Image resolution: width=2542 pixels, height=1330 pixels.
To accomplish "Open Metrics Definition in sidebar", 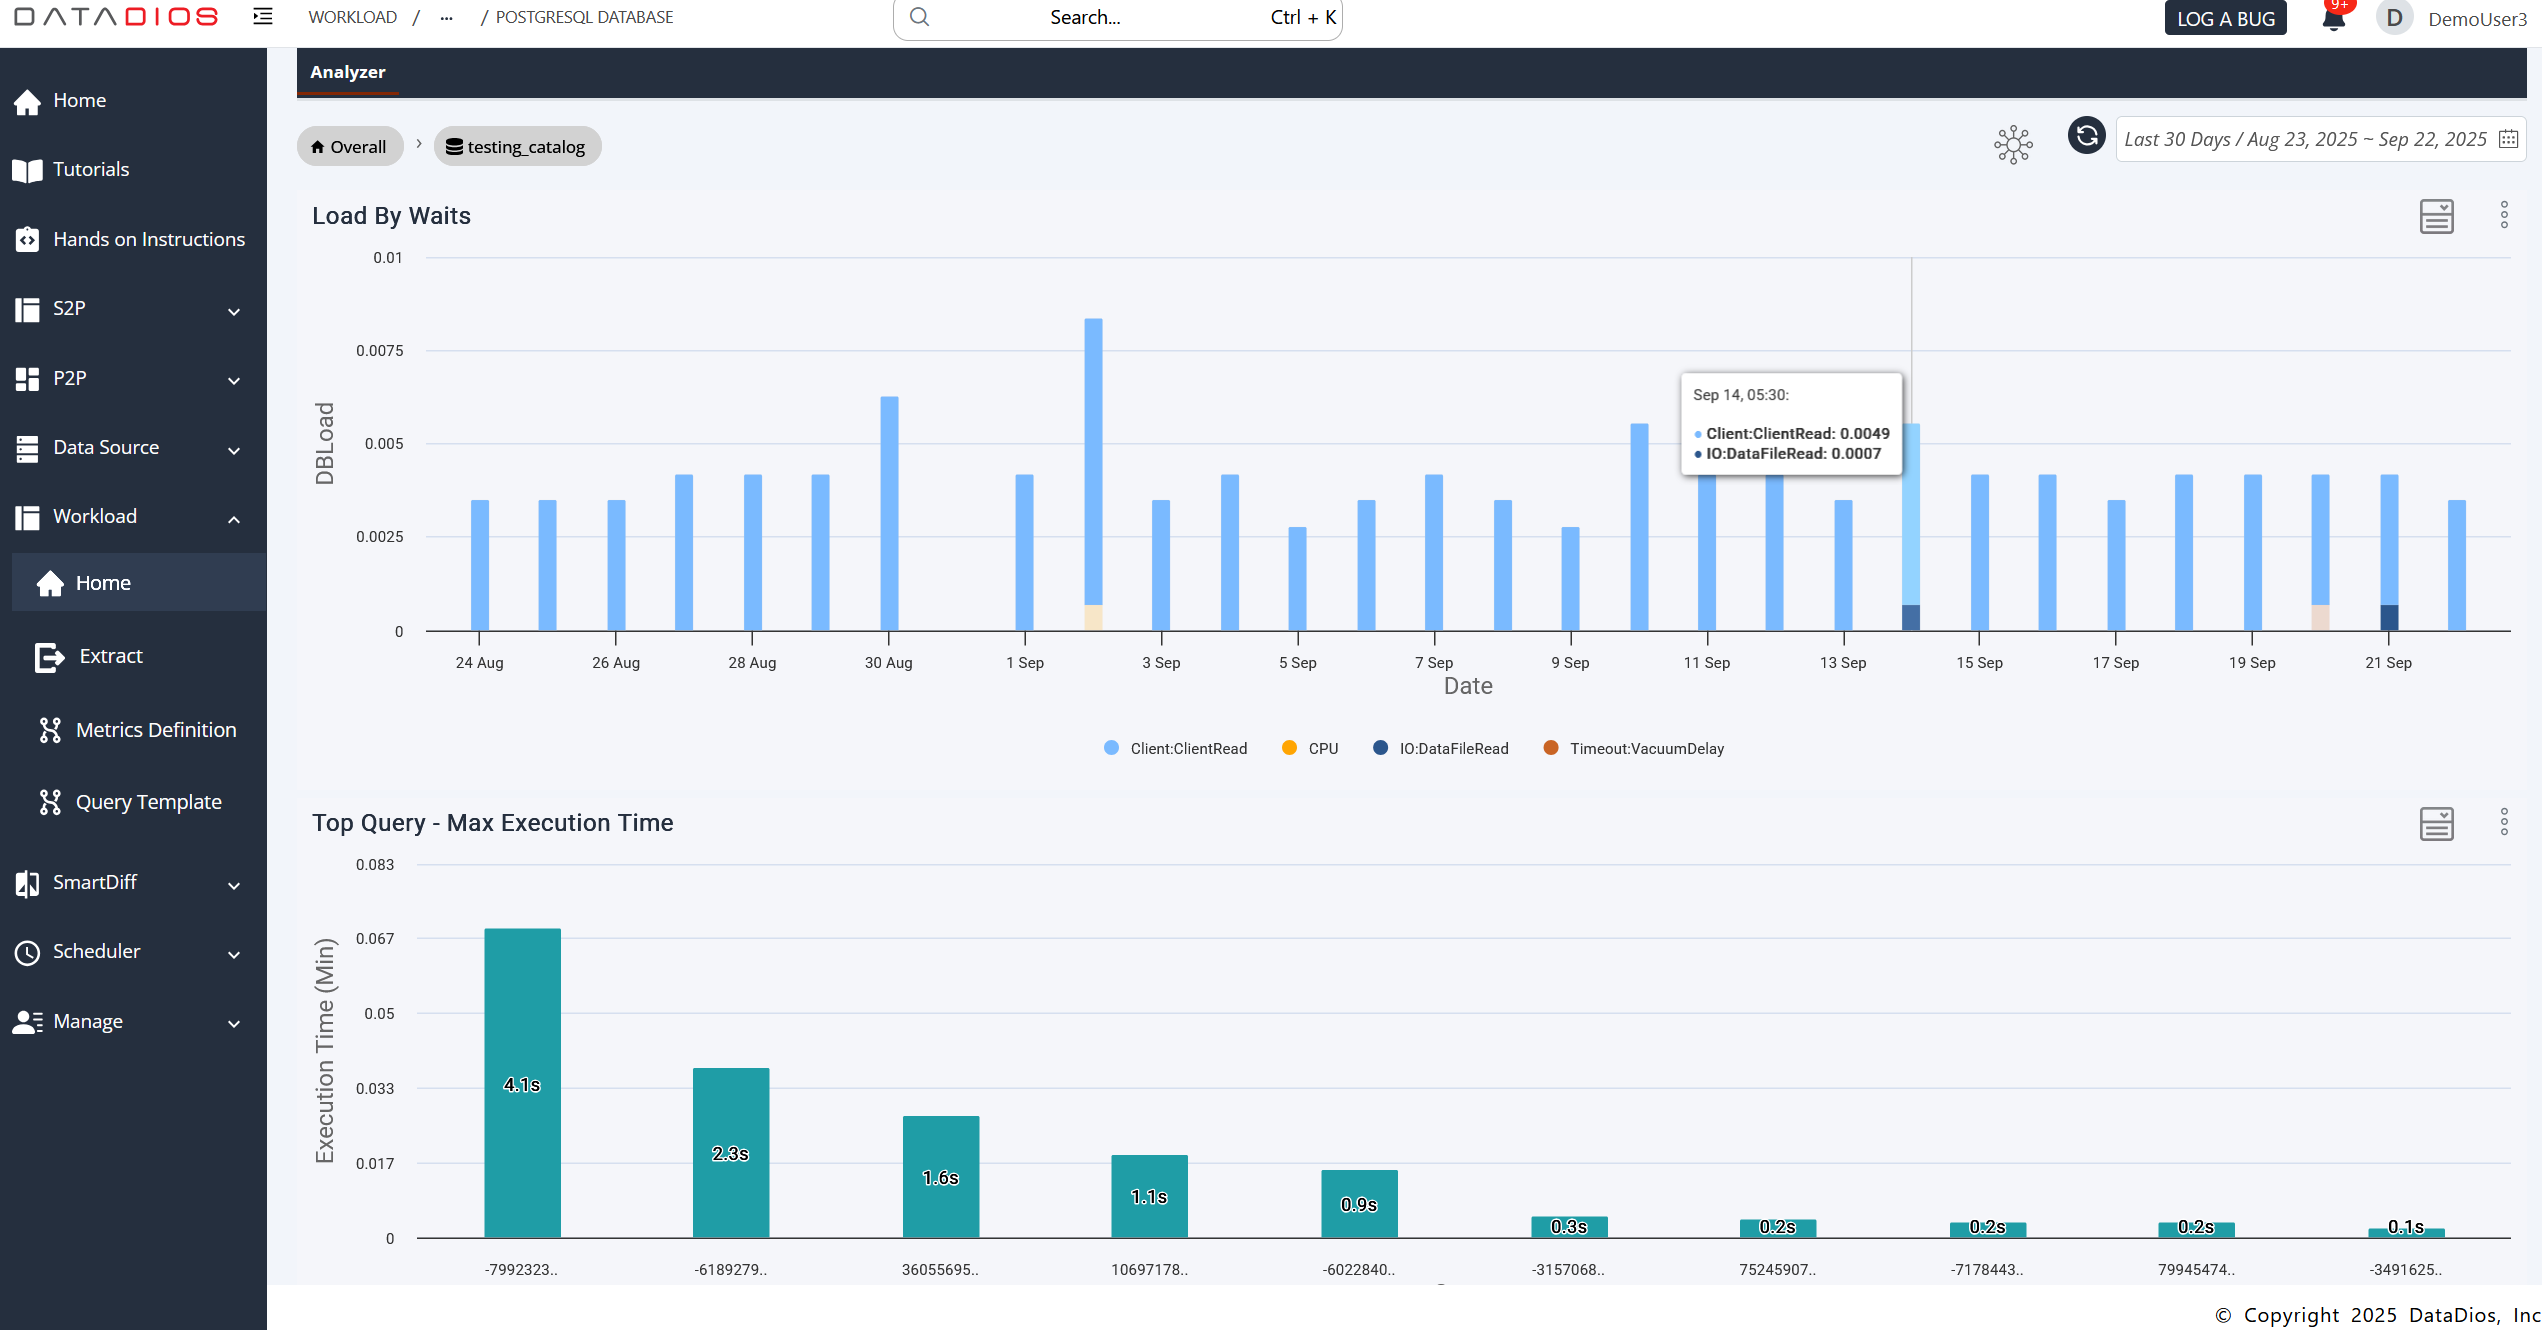I will point(155,730).
